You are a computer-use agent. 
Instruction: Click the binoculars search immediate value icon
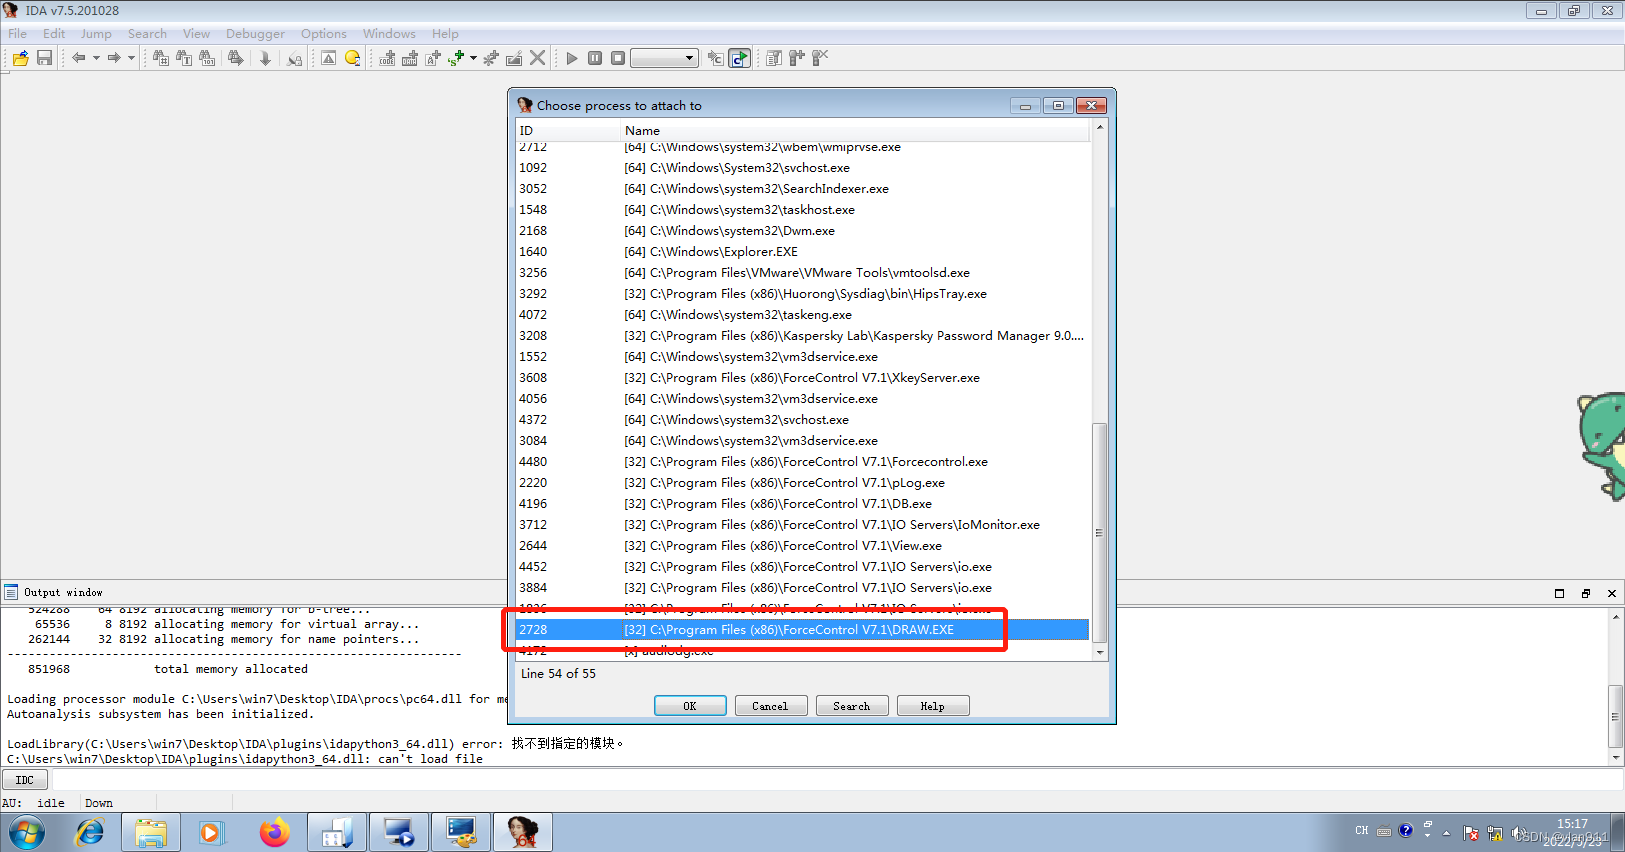coord(160,58)
